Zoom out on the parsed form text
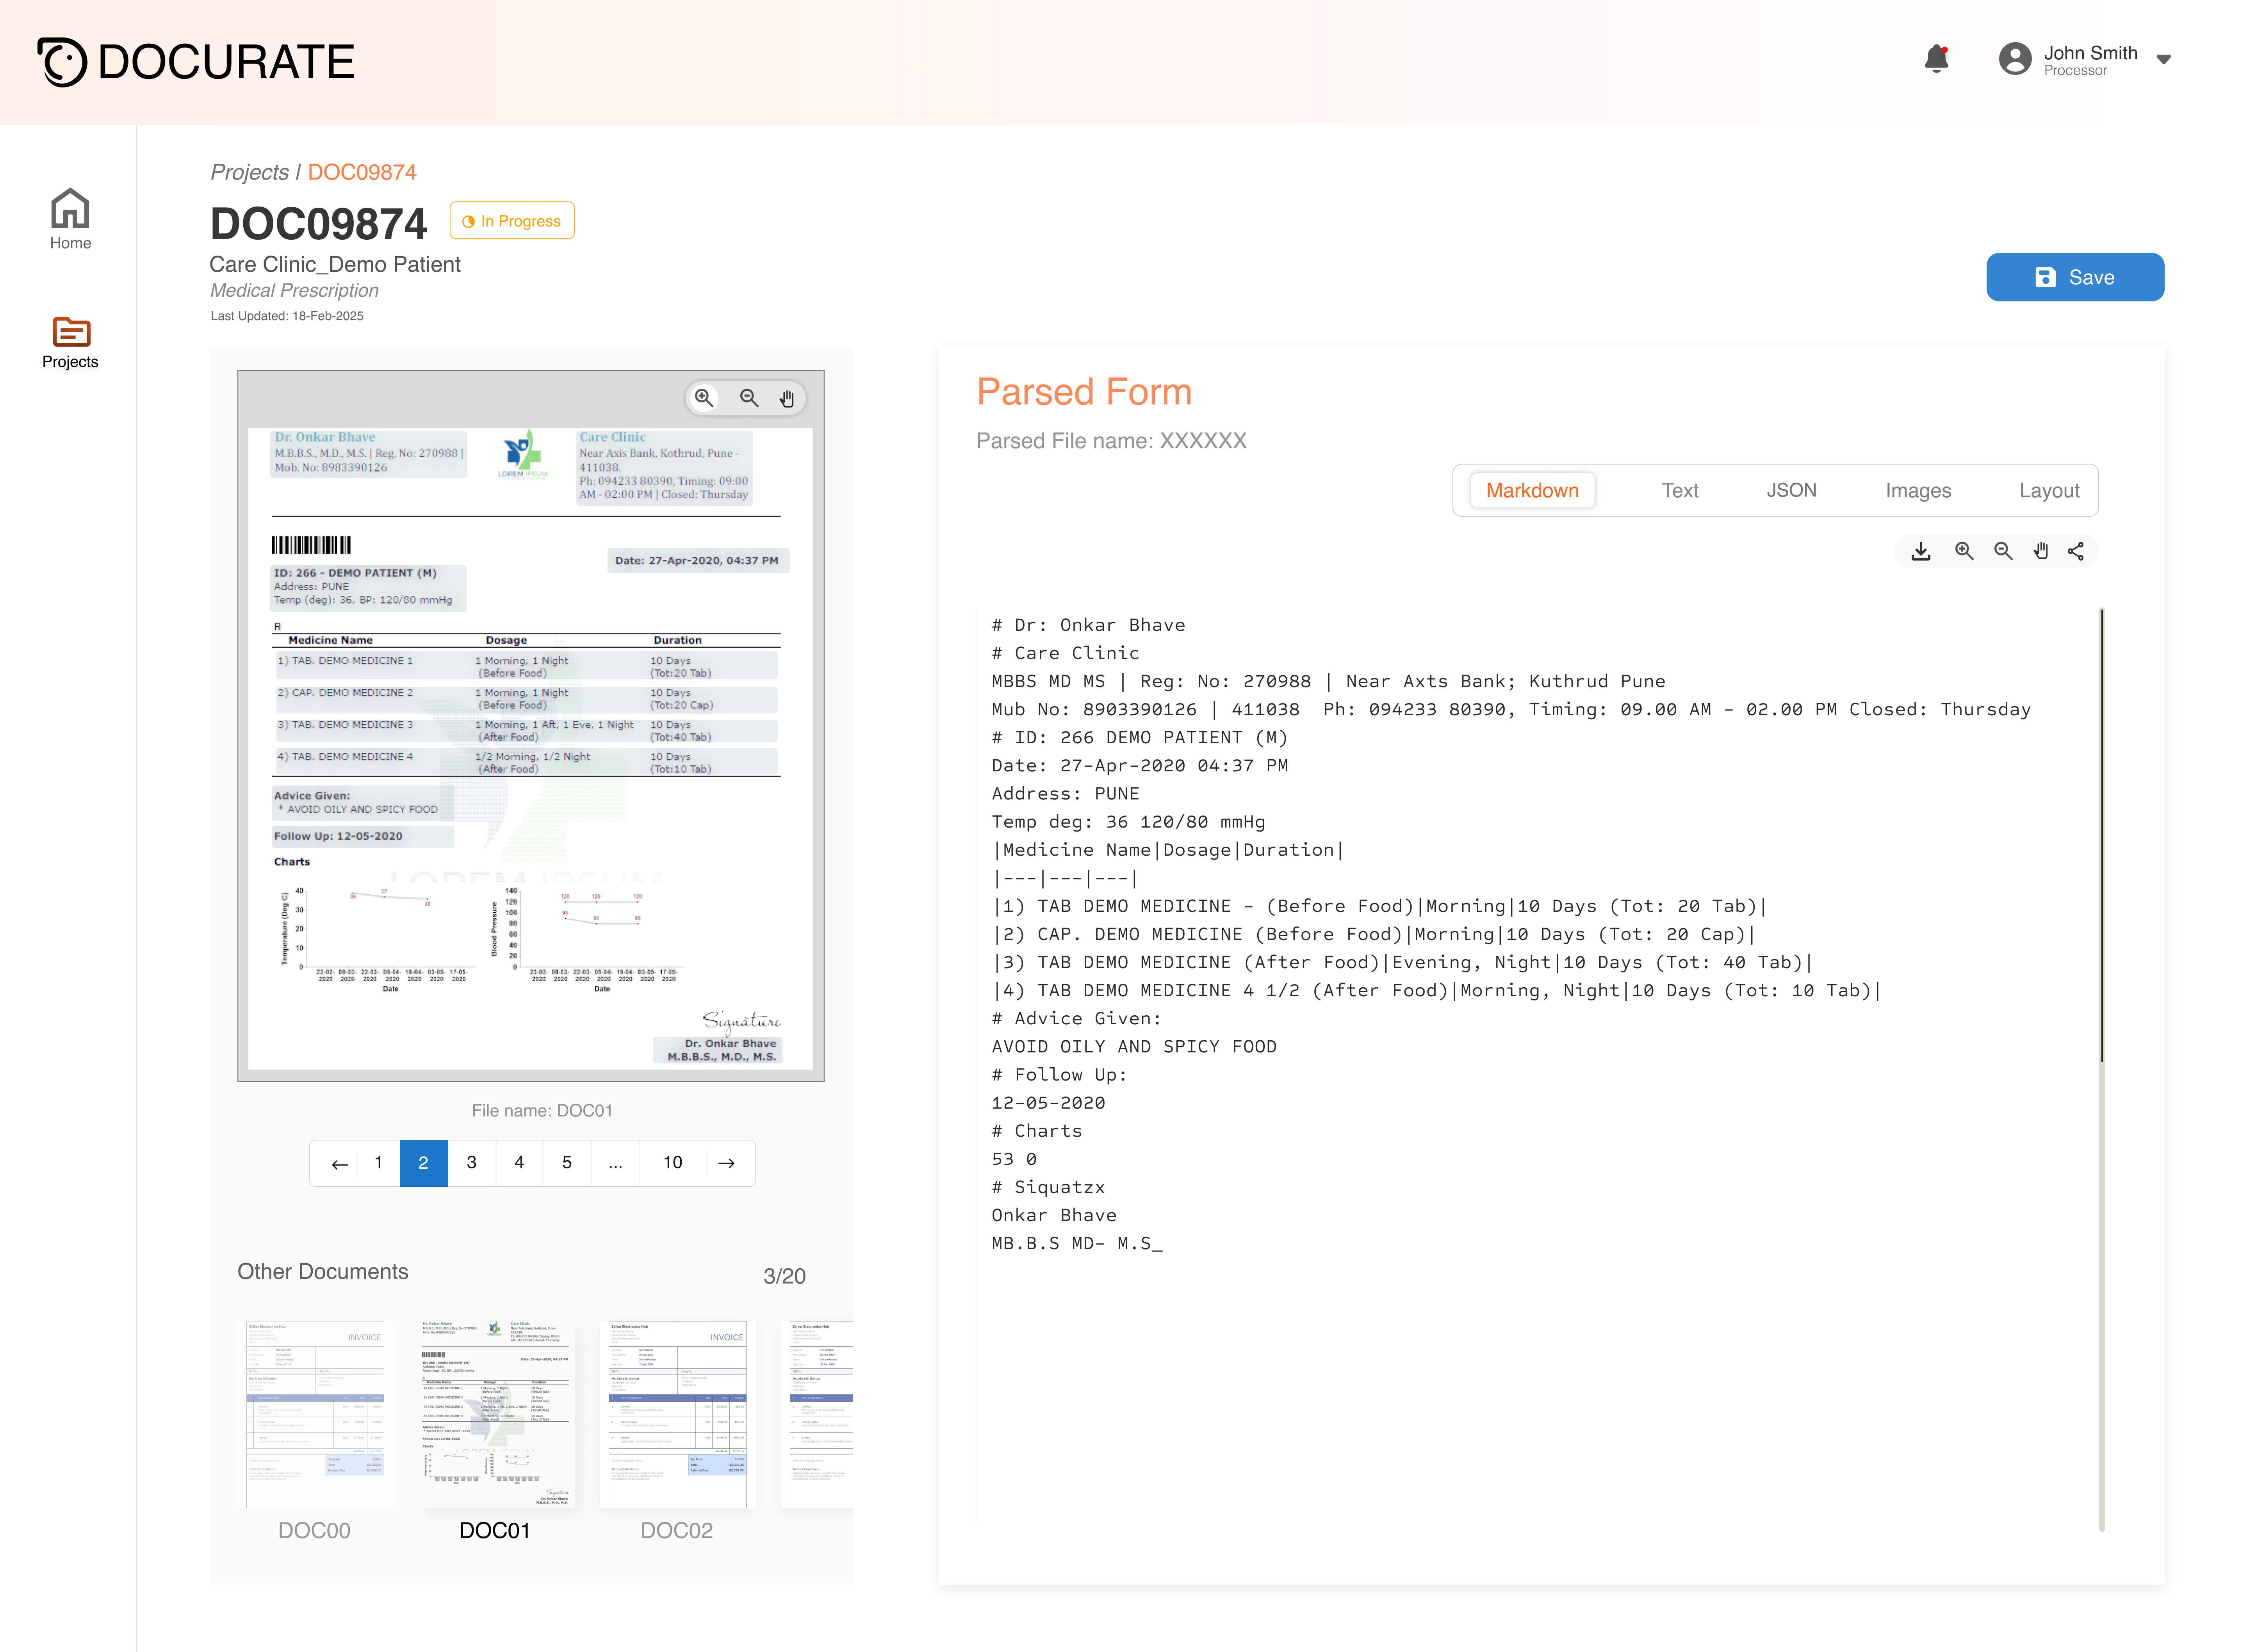The width and height of the screenshot is (2249, 1652). pyautogui.click(x=2003, y=551)
